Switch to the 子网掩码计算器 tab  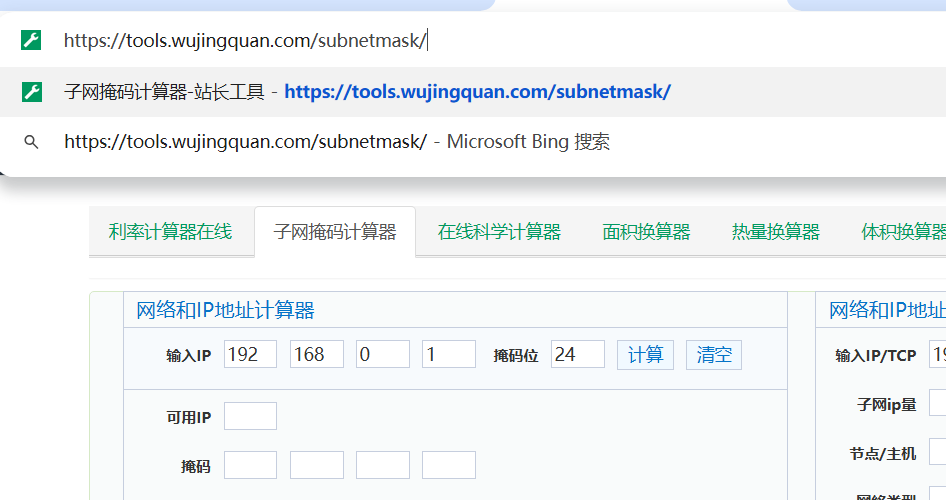click(335, 232)
